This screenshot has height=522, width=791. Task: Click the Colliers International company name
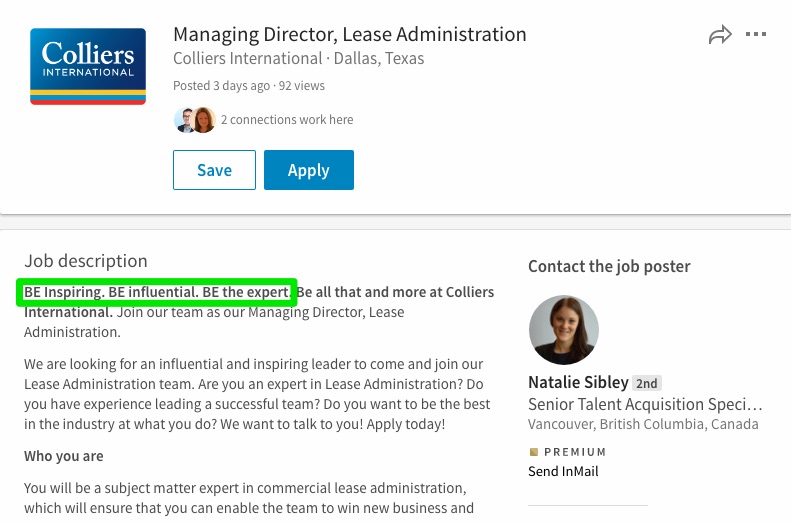coord(248,59)
